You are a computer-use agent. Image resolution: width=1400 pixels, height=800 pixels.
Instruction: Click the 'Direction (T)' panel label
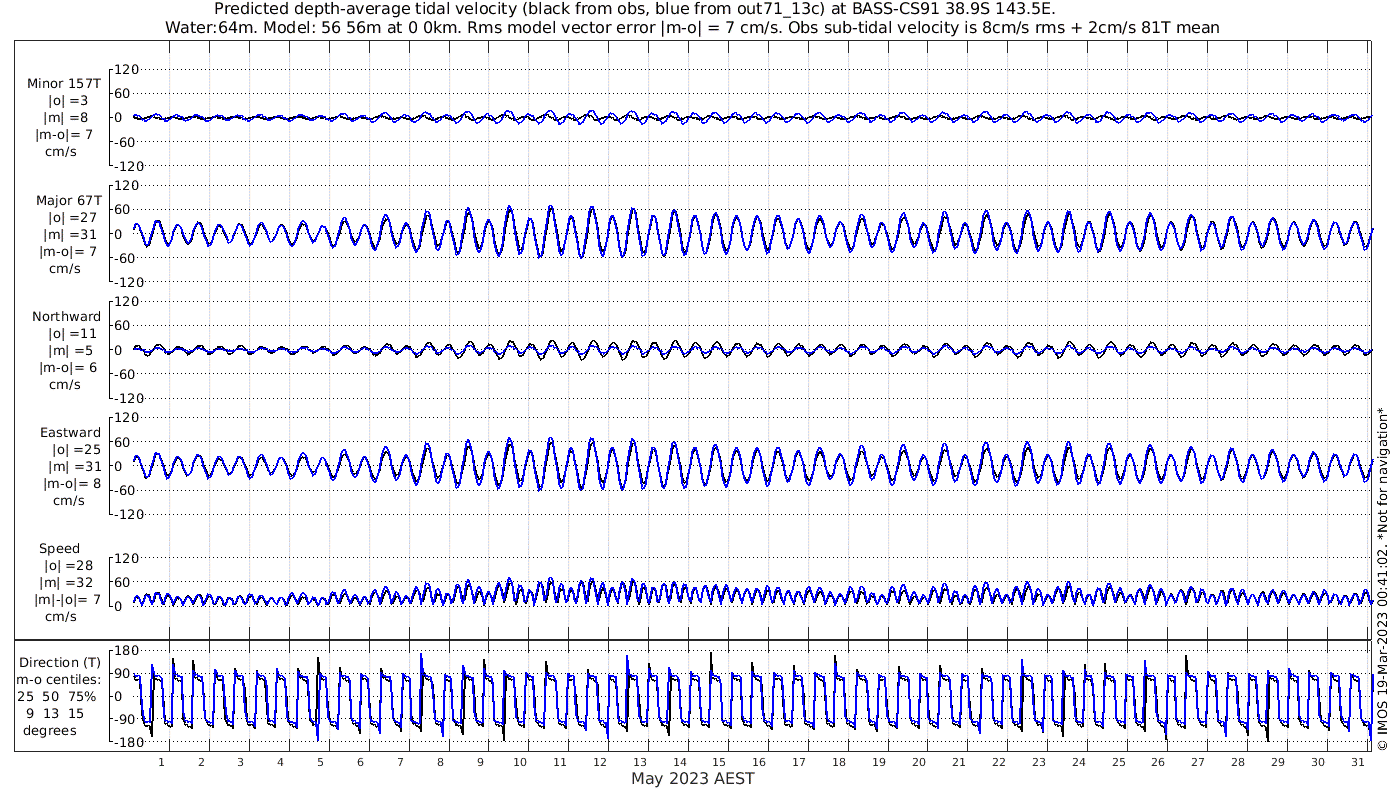click(x=61, y=662)
